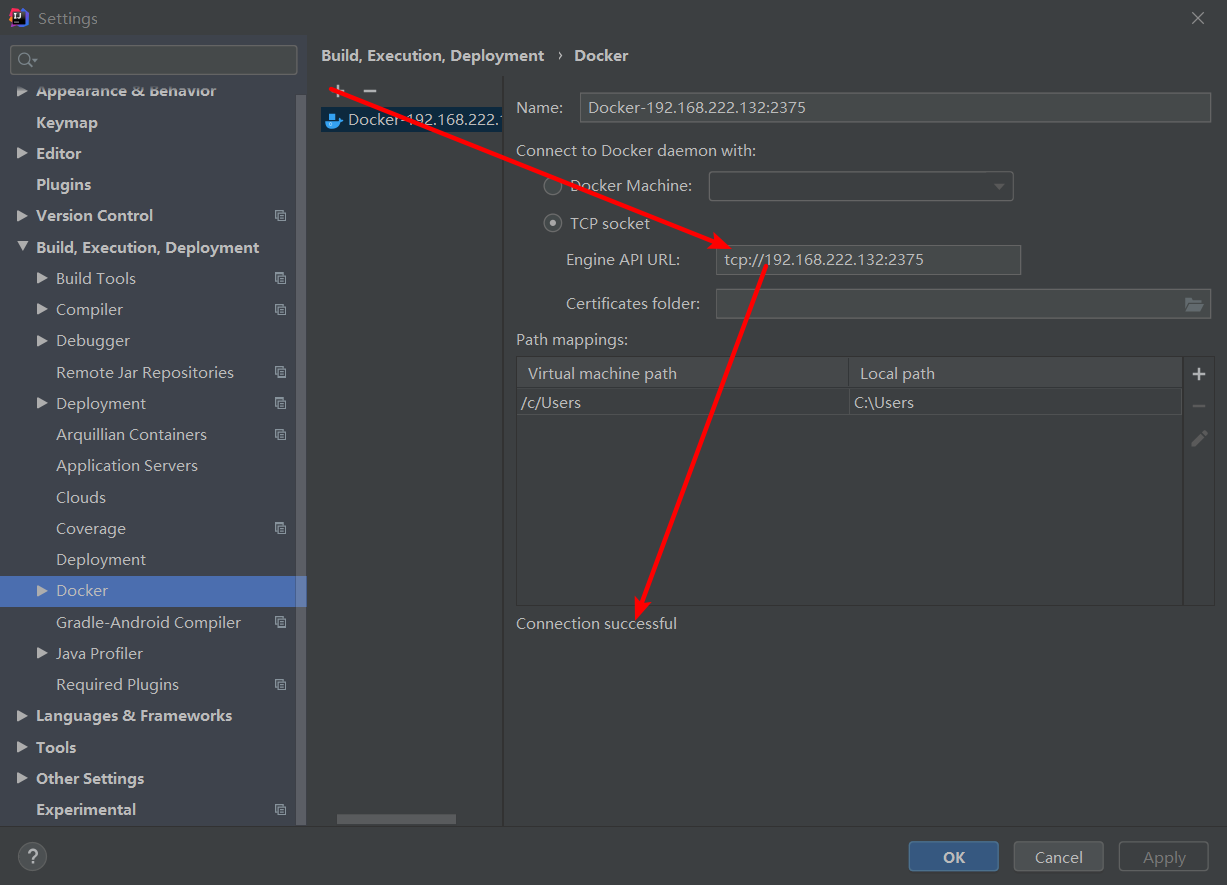
Task: Remove selected Docker configuration with minus
Action: (370, 91)
